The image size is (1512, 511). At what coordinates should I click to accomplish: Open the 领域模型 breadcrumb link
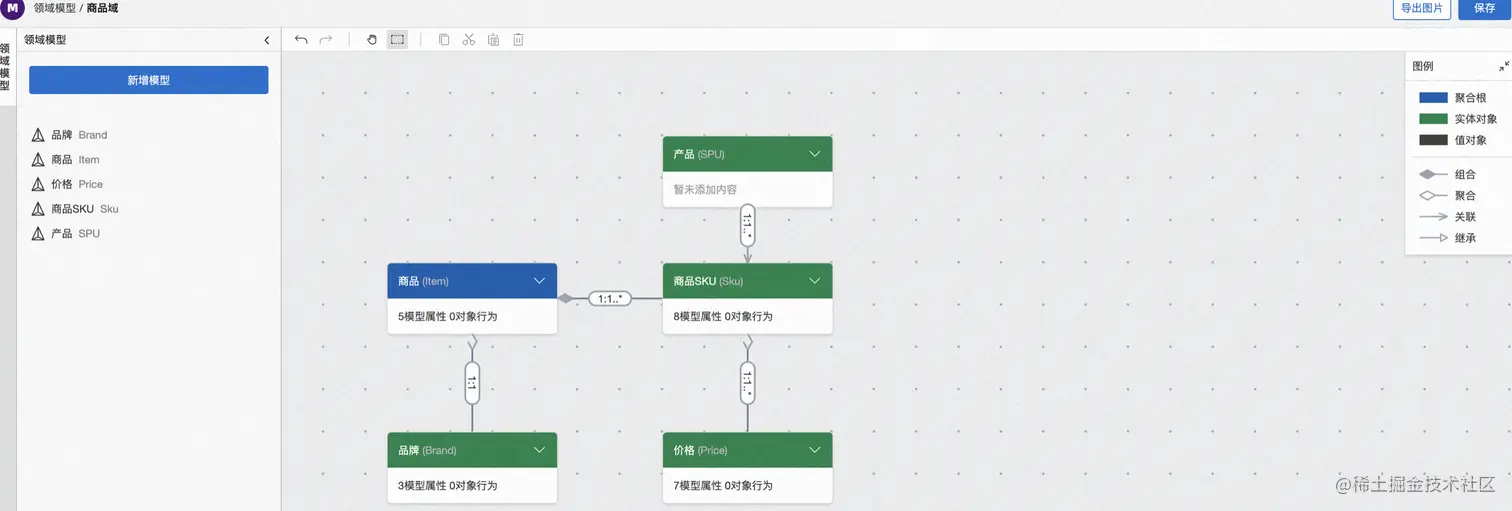[54, 8]
